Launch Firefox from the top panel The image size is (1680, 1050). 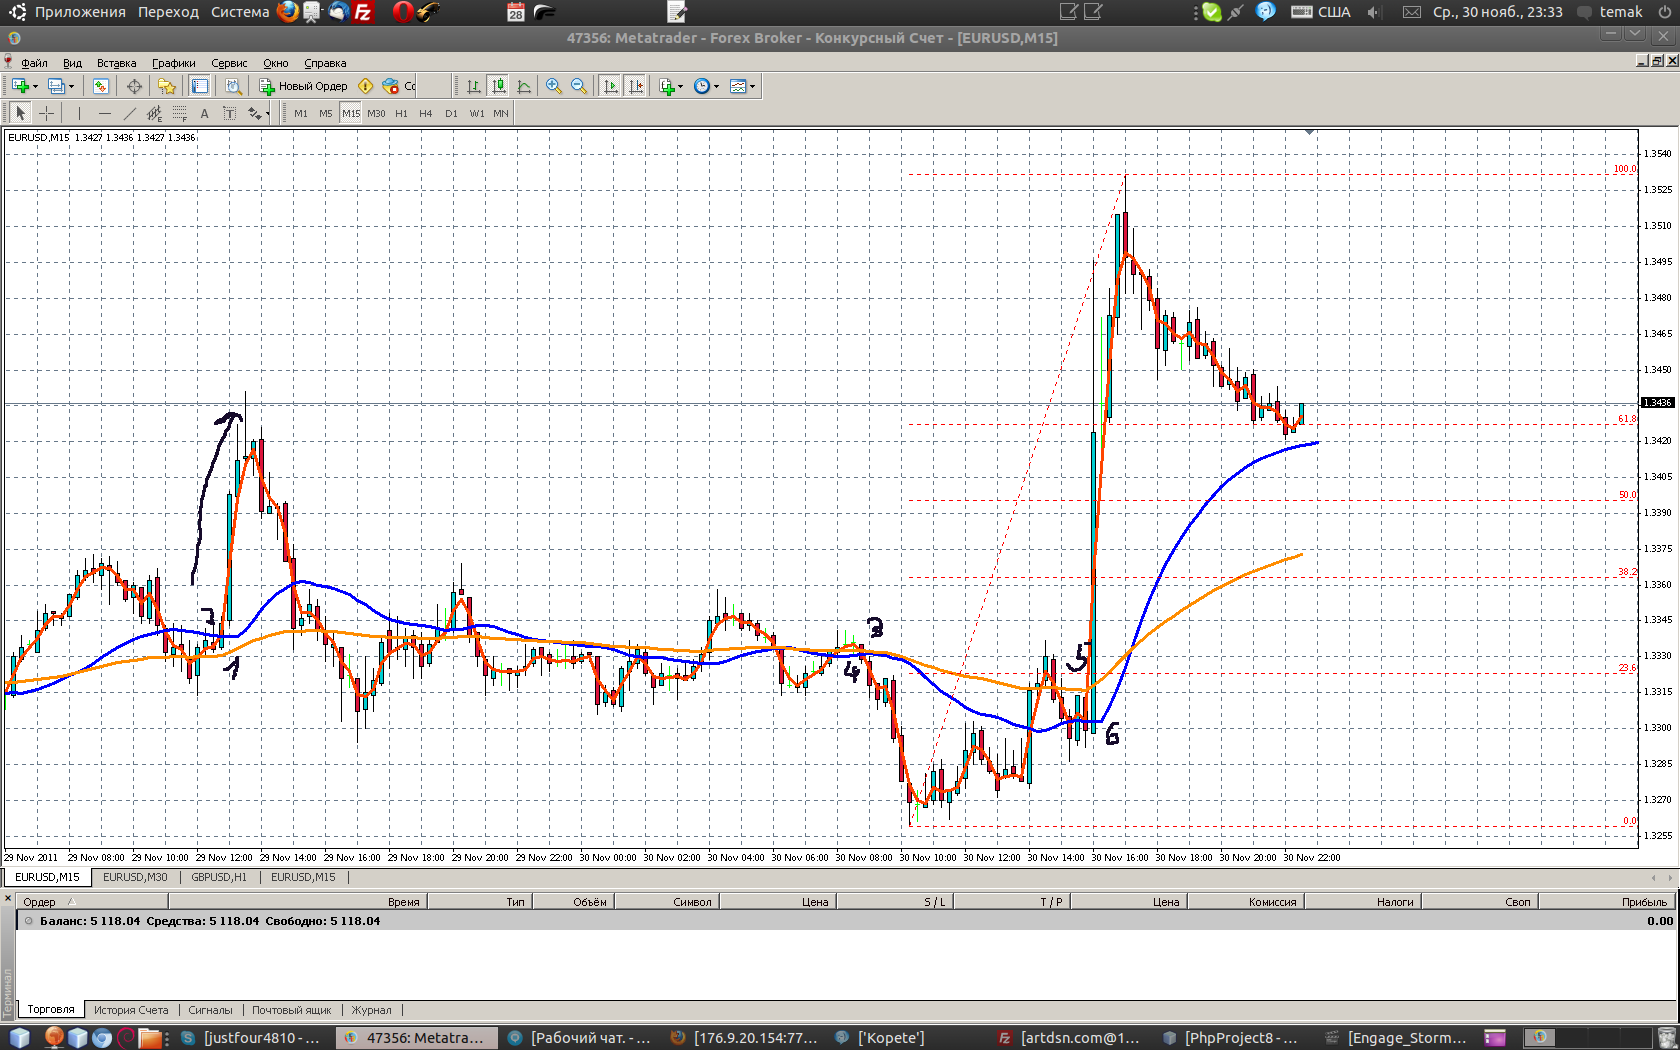point(288,12)
